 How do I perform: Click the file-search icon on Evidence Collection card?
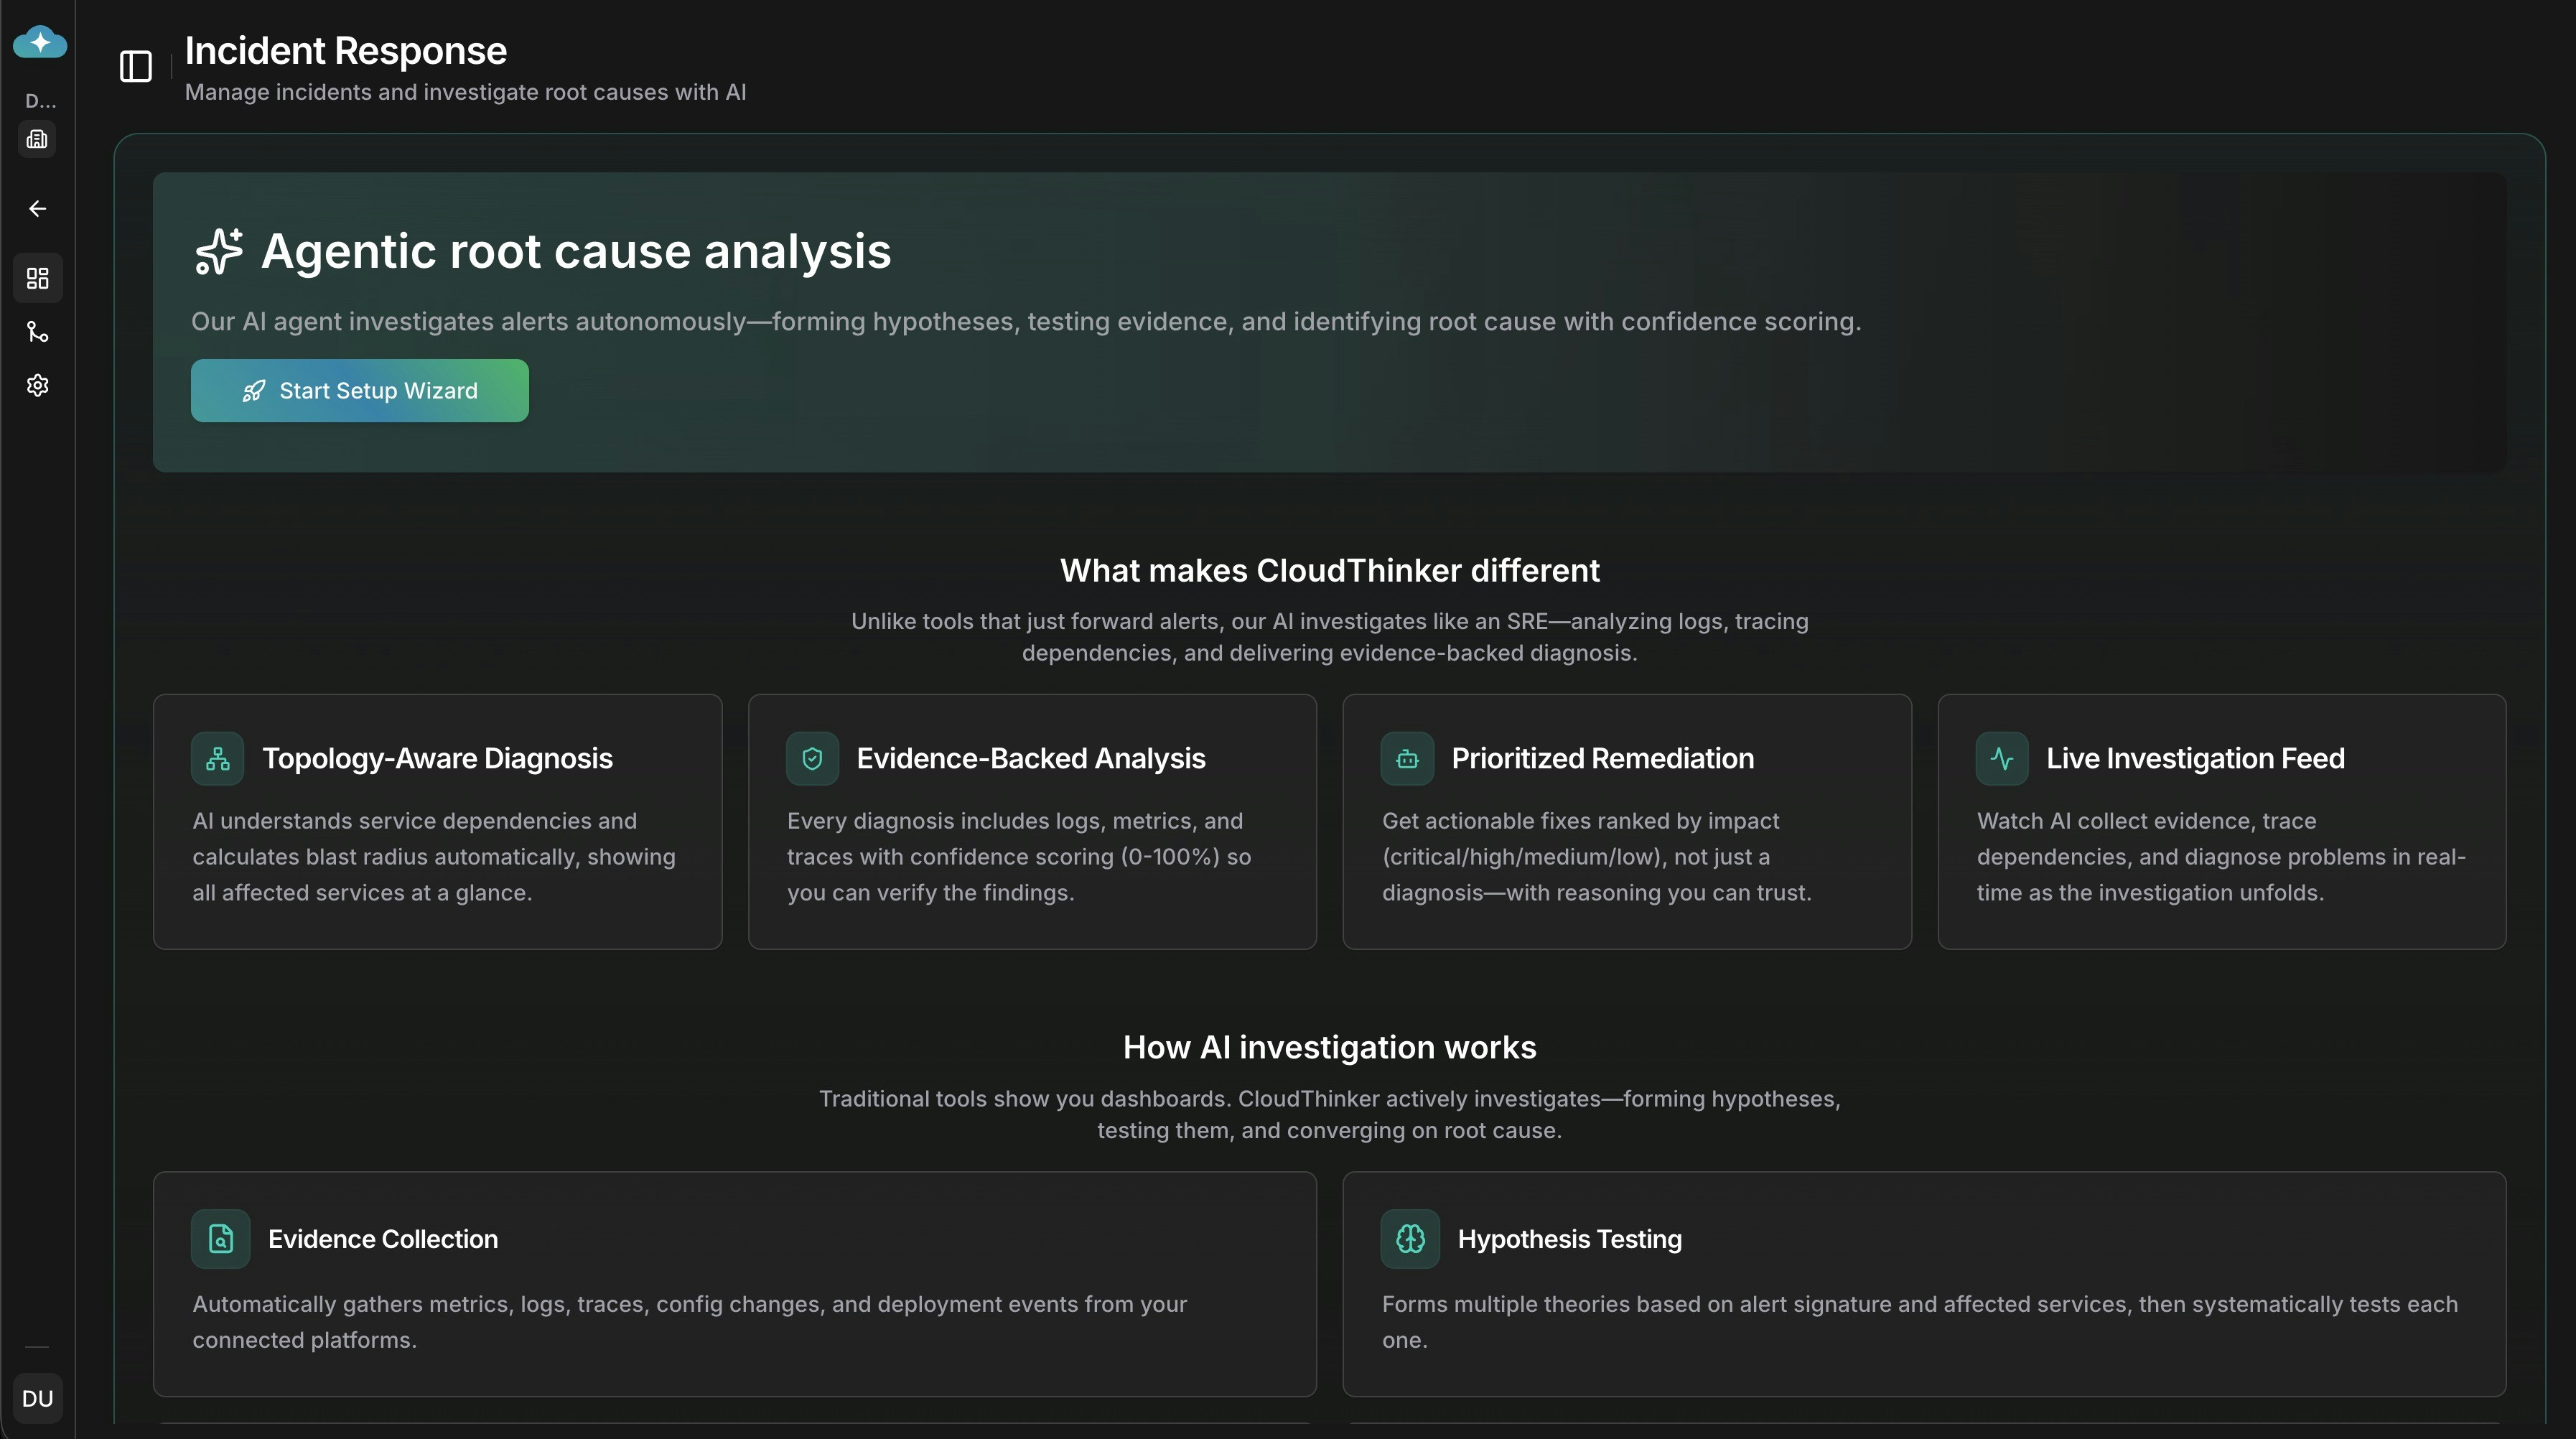[220, 1239]
